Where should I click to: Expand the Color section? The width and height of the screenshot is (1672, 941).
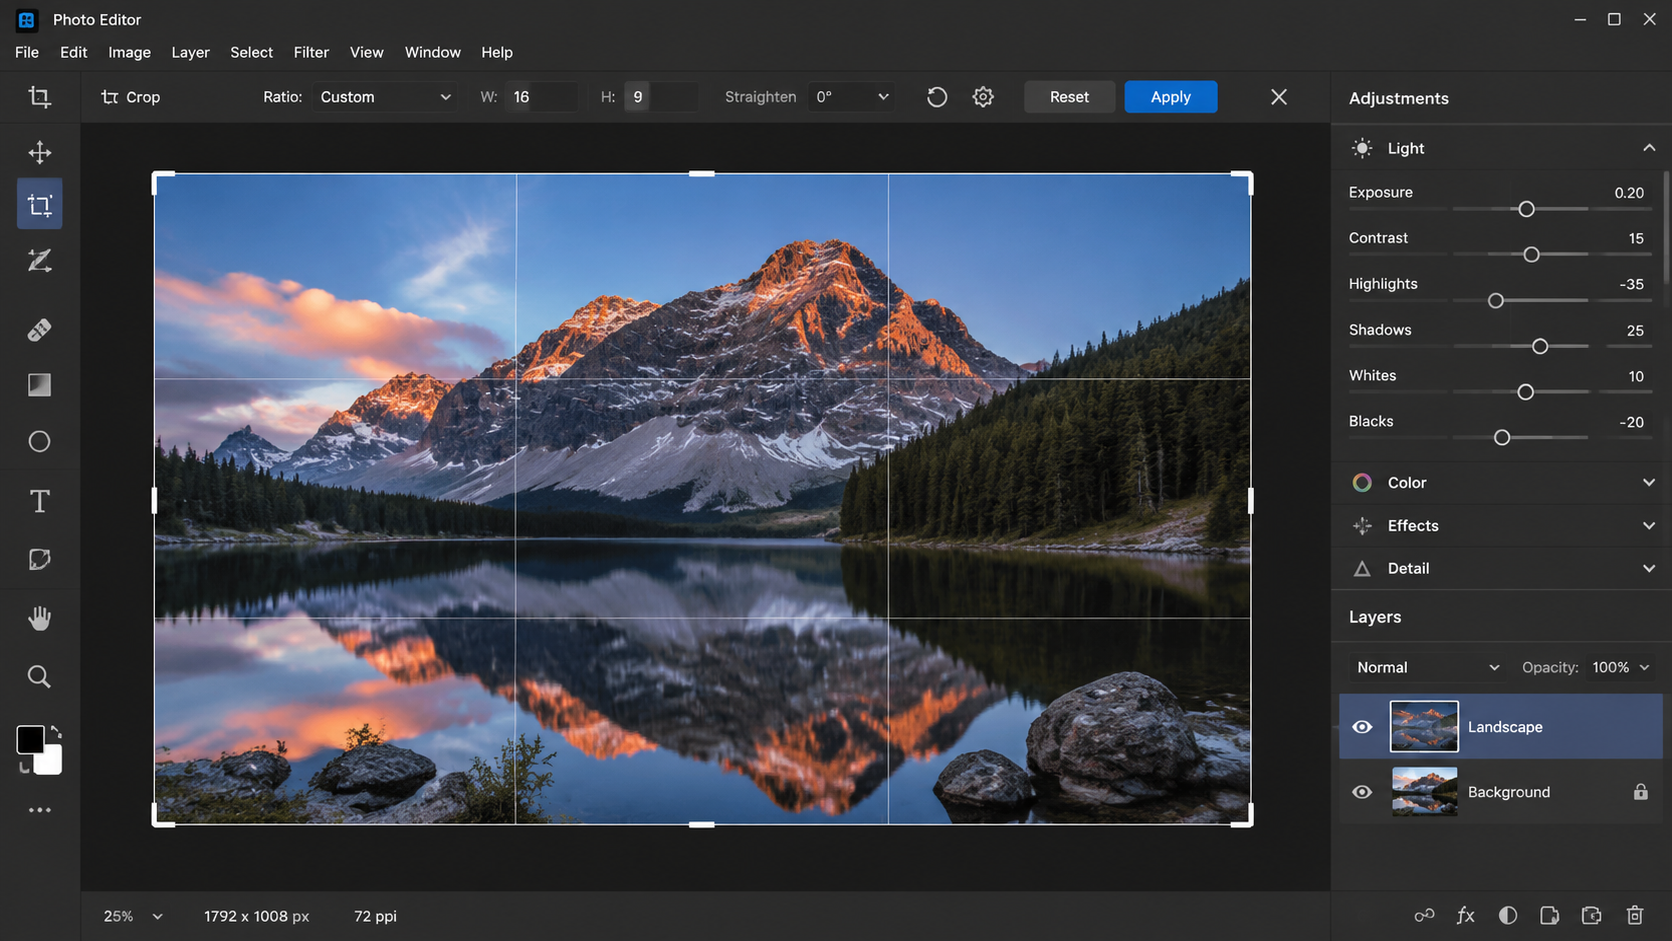(x=1649, y=482)
